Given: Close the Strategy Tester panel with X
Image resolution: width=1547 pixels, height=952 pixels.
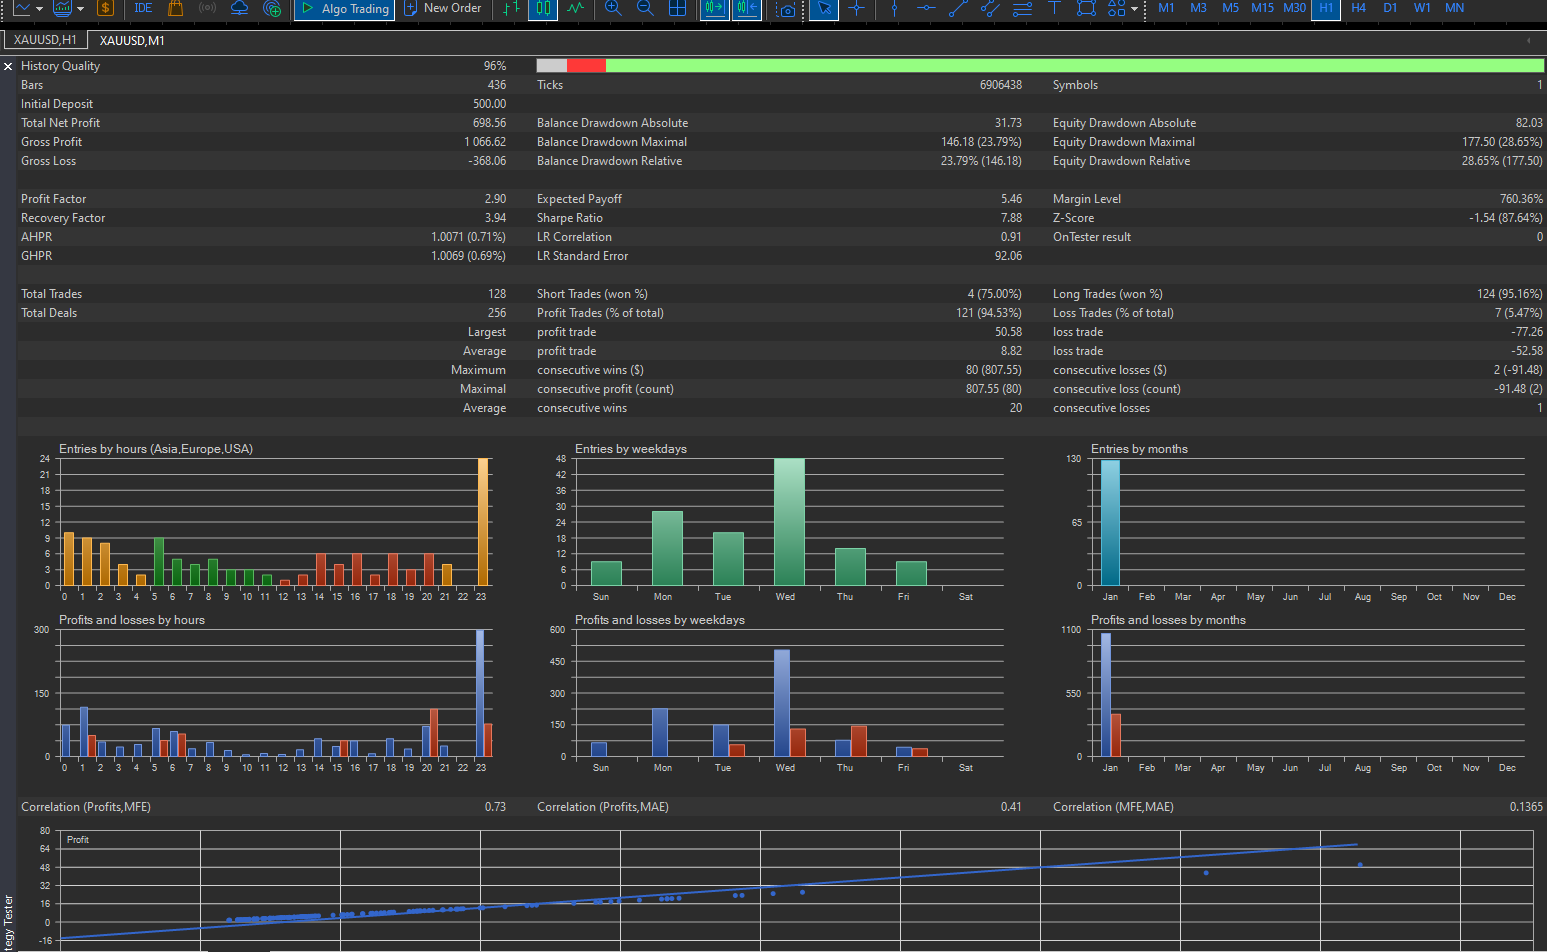Looking at the screenshot, I should pos(8,66).
